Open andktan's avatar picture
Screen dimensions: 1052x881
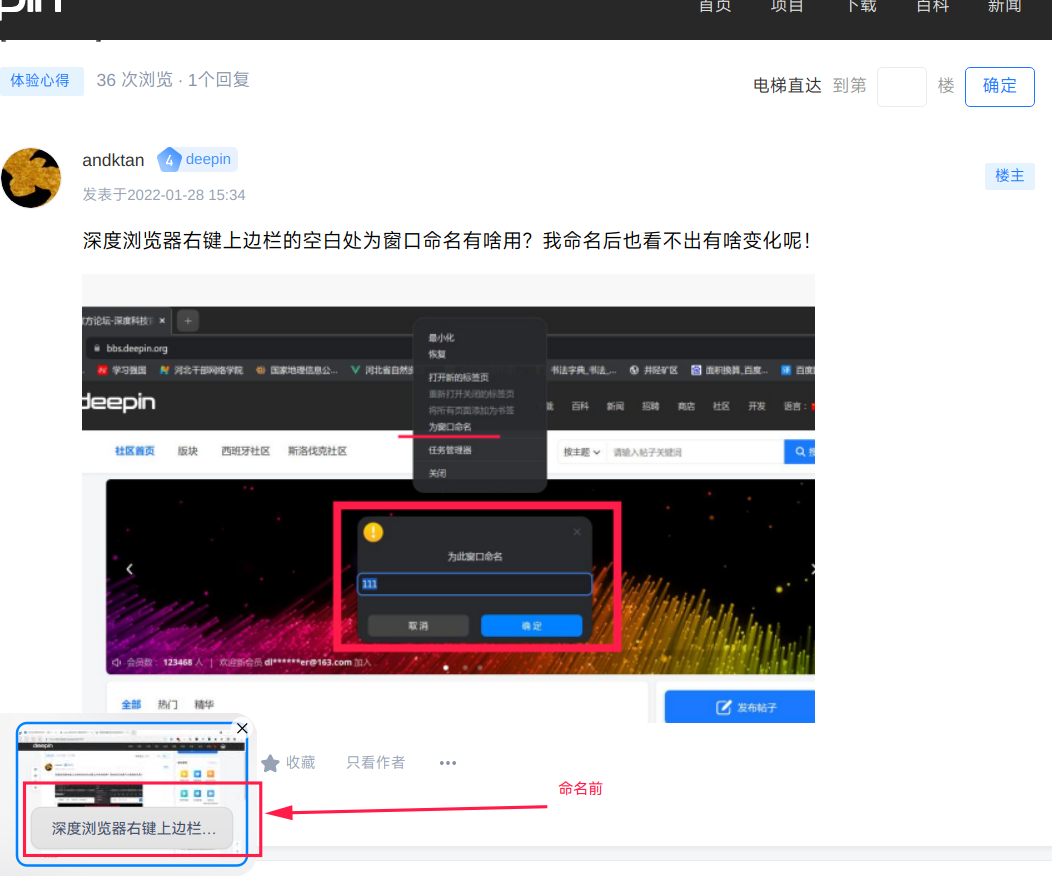click(x=31, y=178)
